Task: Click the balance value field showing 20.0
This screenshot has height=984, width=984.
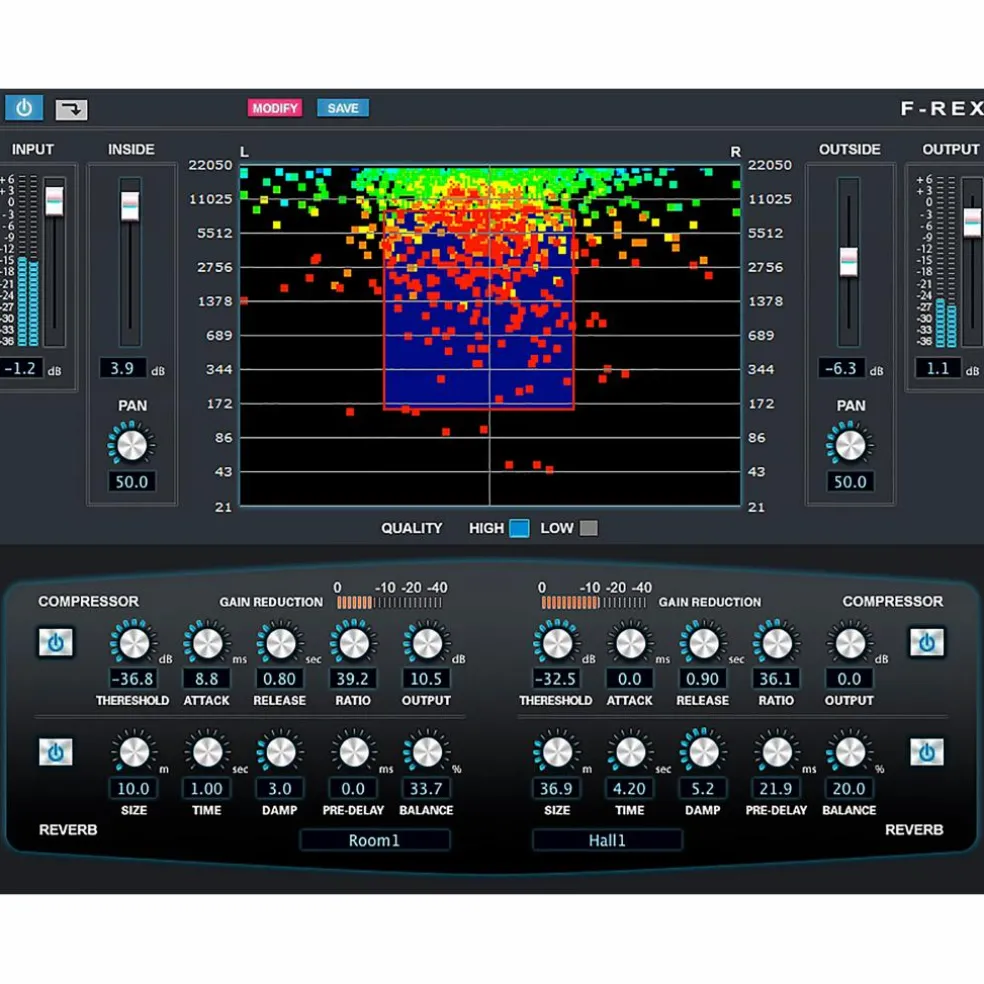Action: 849,789
